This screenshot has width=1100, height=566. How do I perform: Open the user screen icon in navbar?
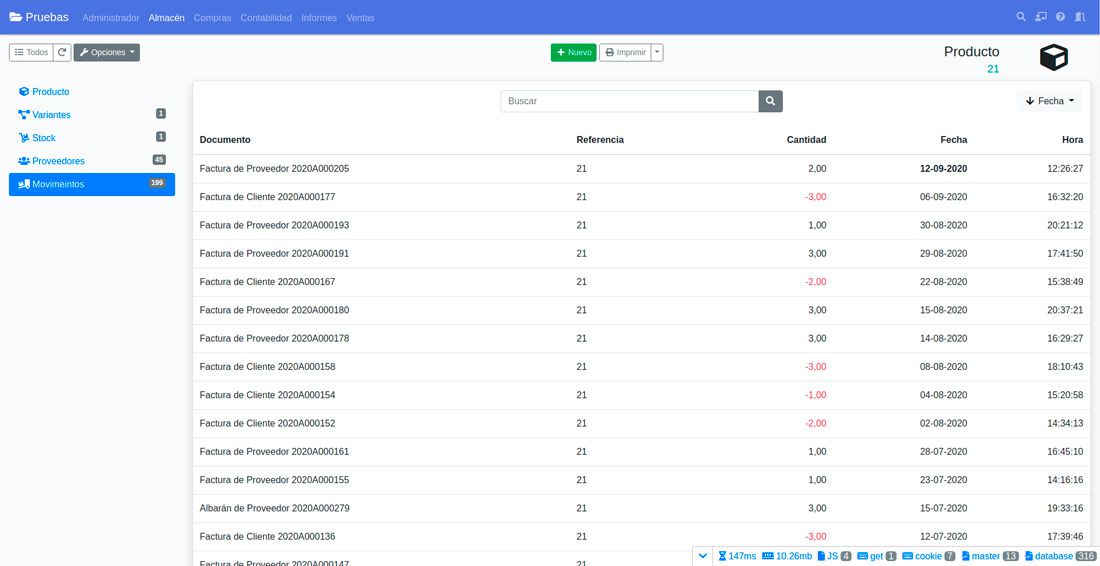pos(1041,17)
